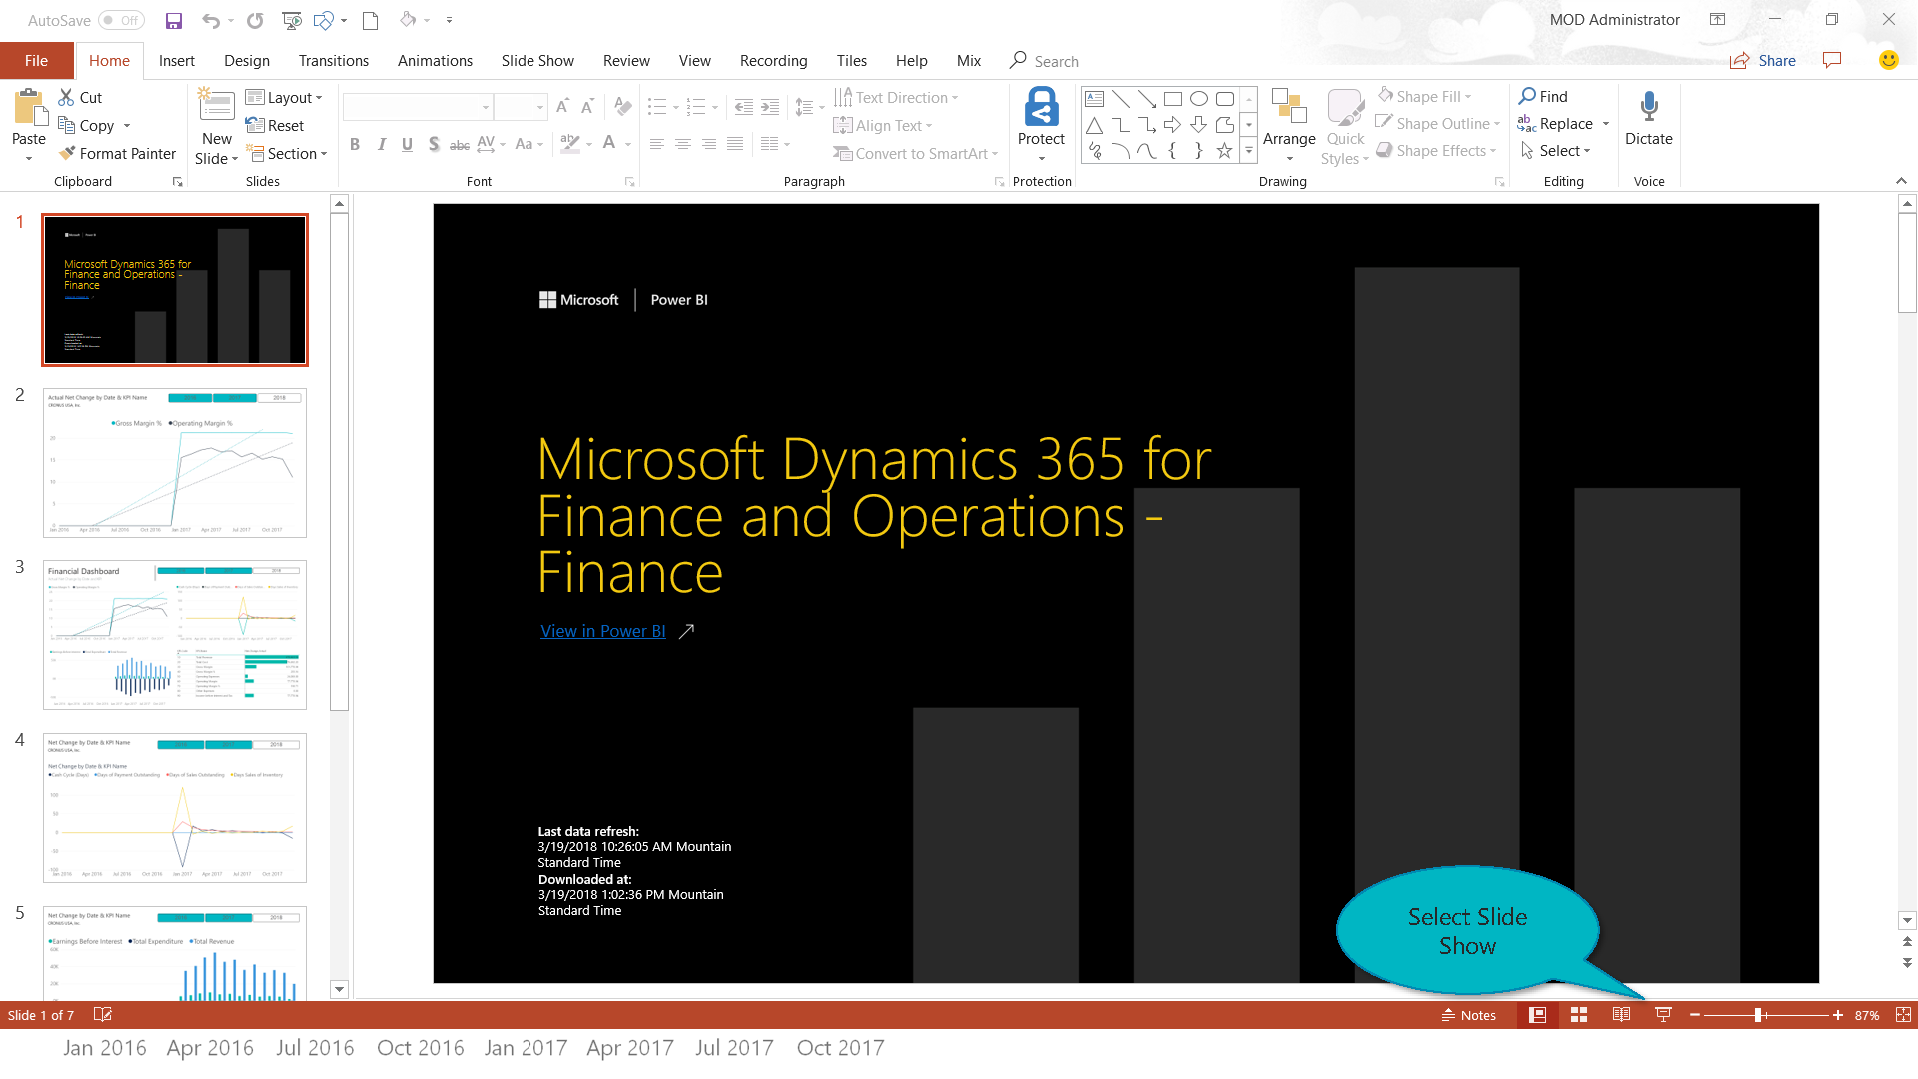The width and height of the screenshot is (1918, 1079).
Task: Click the Protect lock icon
Action: click(1041, 108)
